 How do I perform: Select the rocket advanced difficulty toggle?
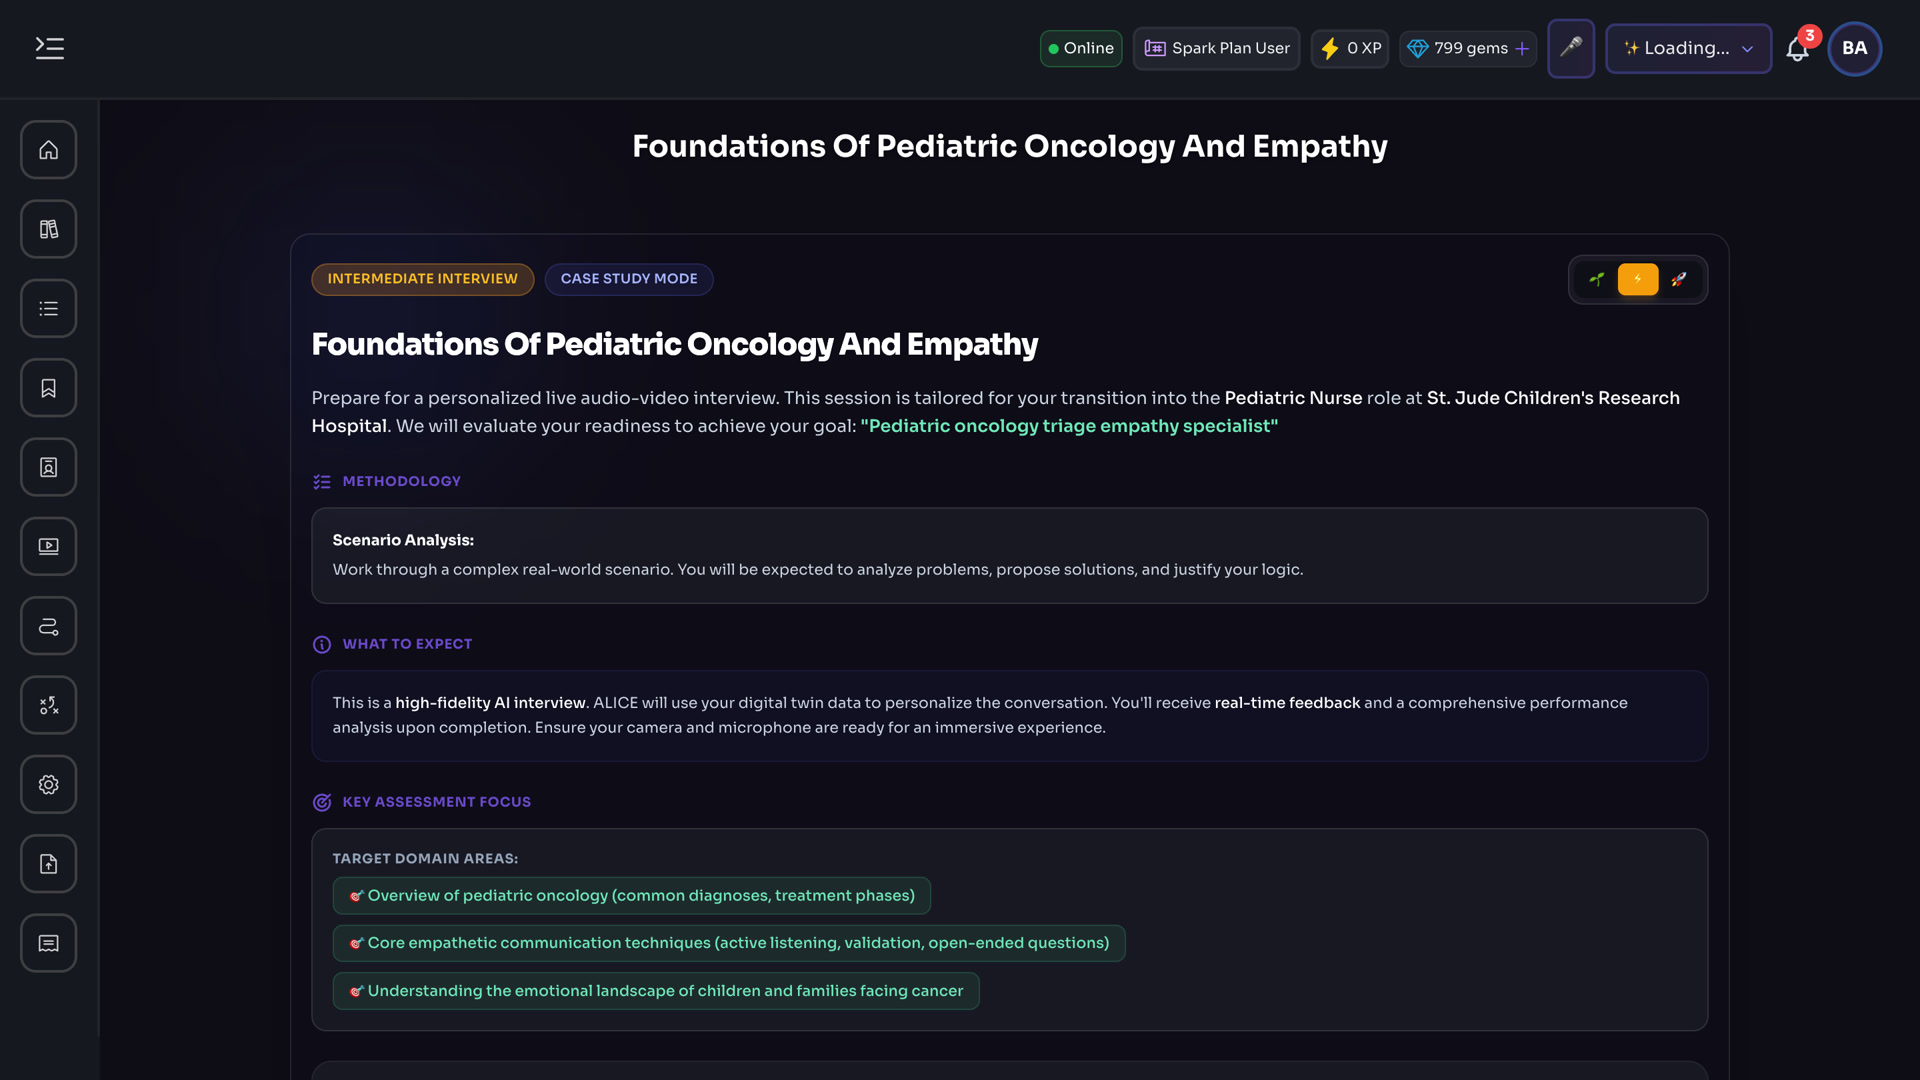1679,279
